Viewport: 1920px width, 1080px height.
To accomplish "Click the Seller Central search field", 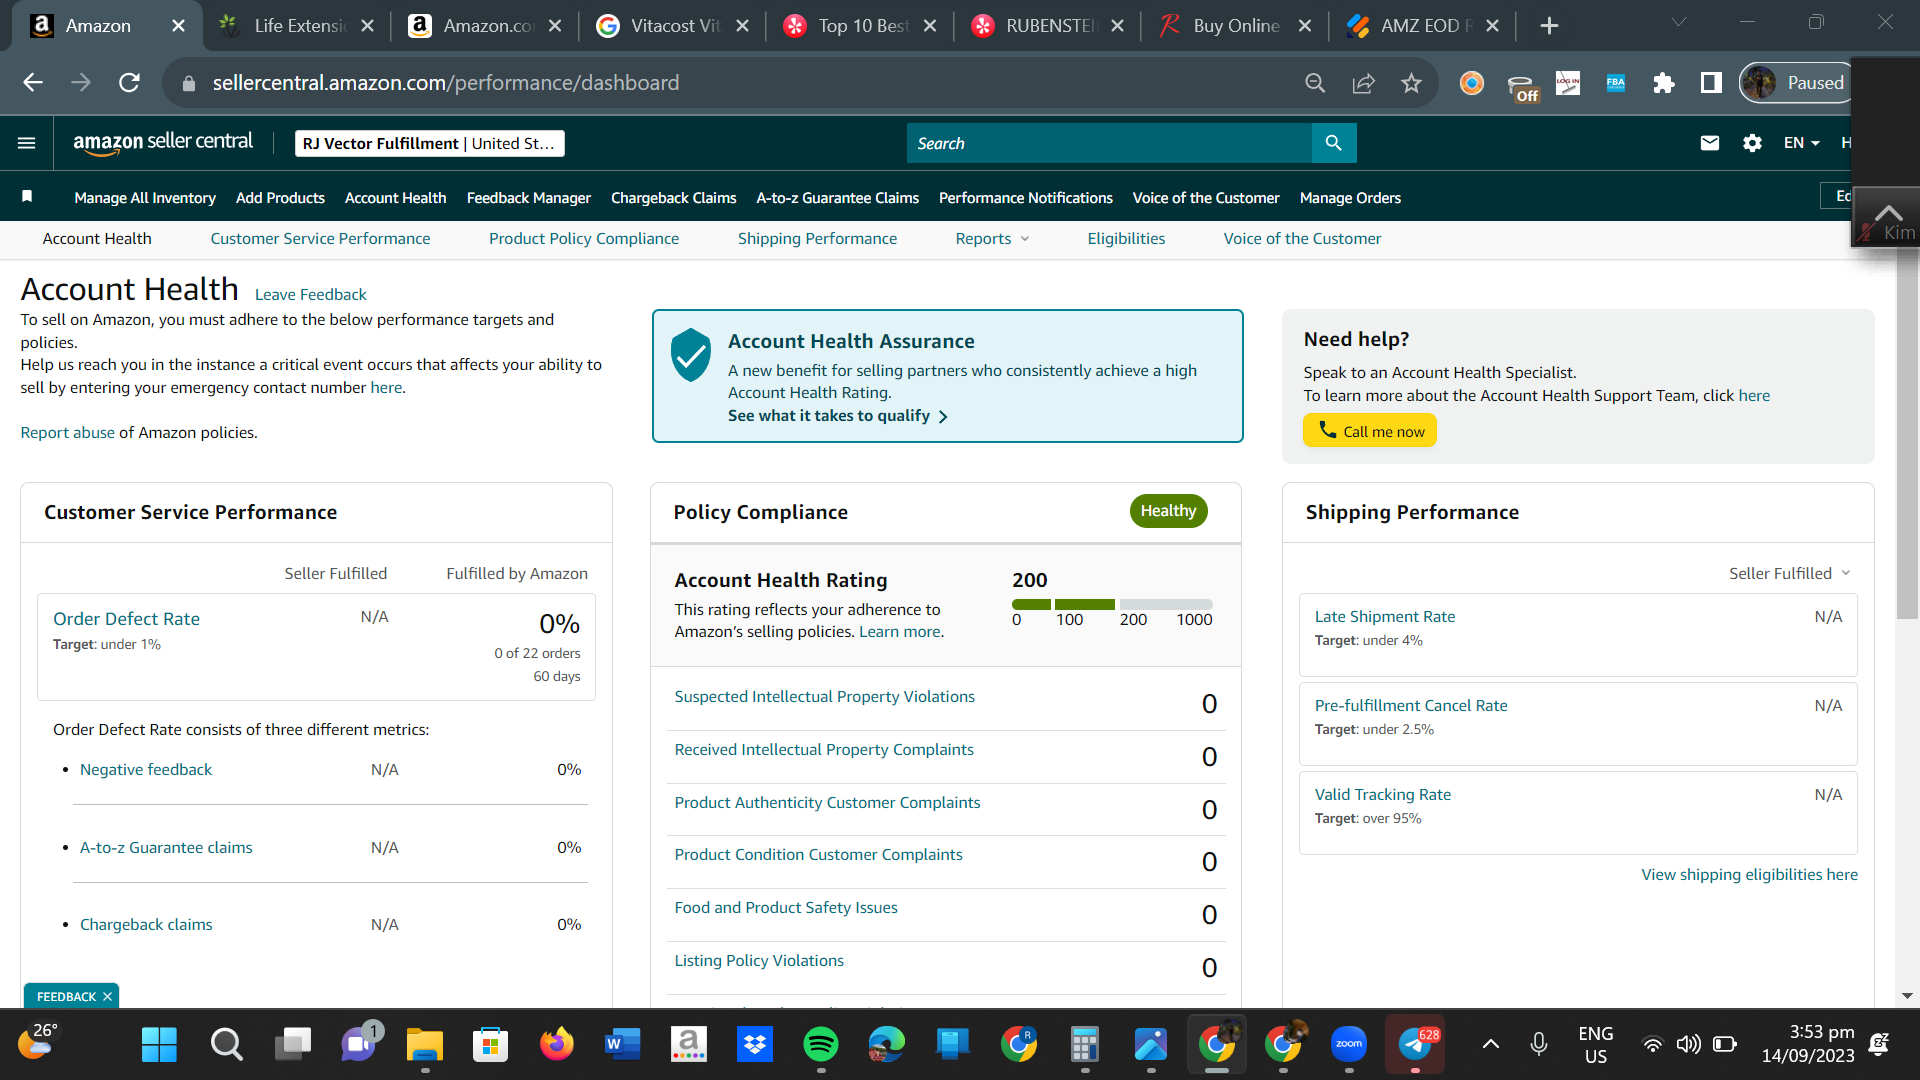I will coord(1109,143).
